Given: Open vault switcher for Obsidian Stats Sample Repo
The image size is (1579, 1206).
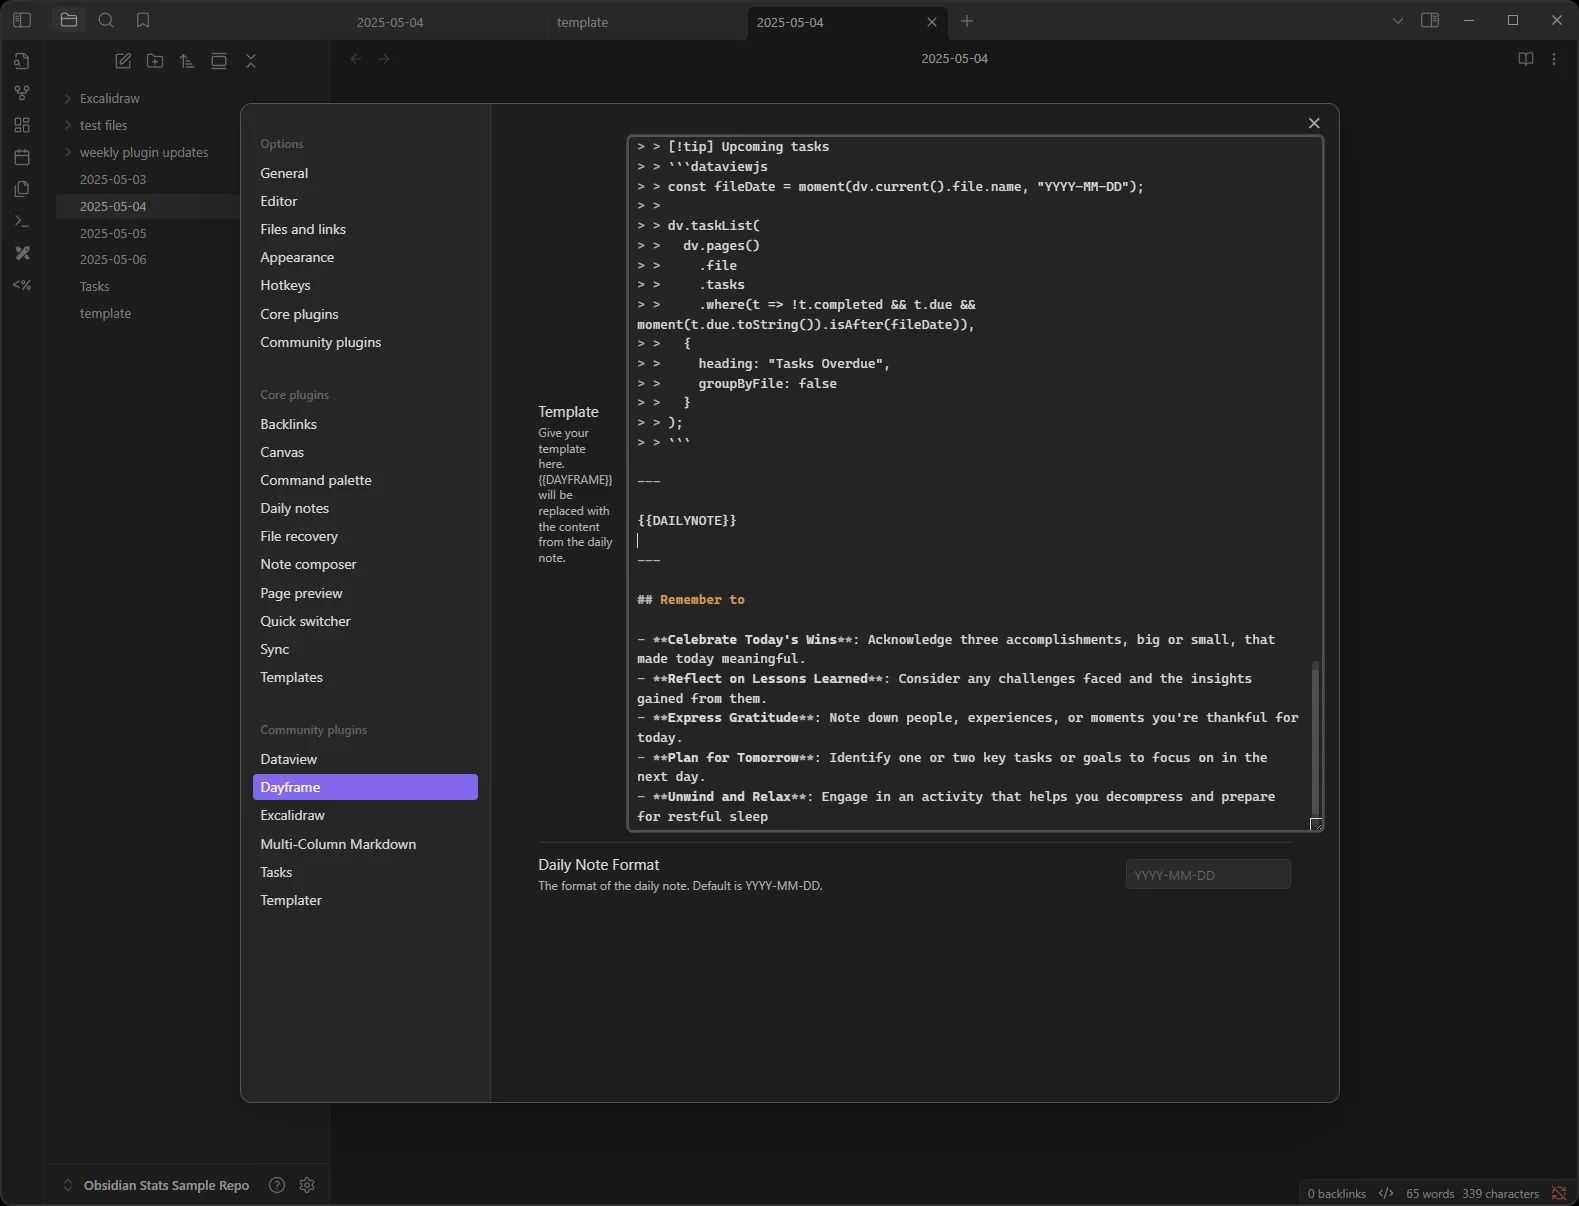Looking at the screenshot, I should click(157, 1185).
